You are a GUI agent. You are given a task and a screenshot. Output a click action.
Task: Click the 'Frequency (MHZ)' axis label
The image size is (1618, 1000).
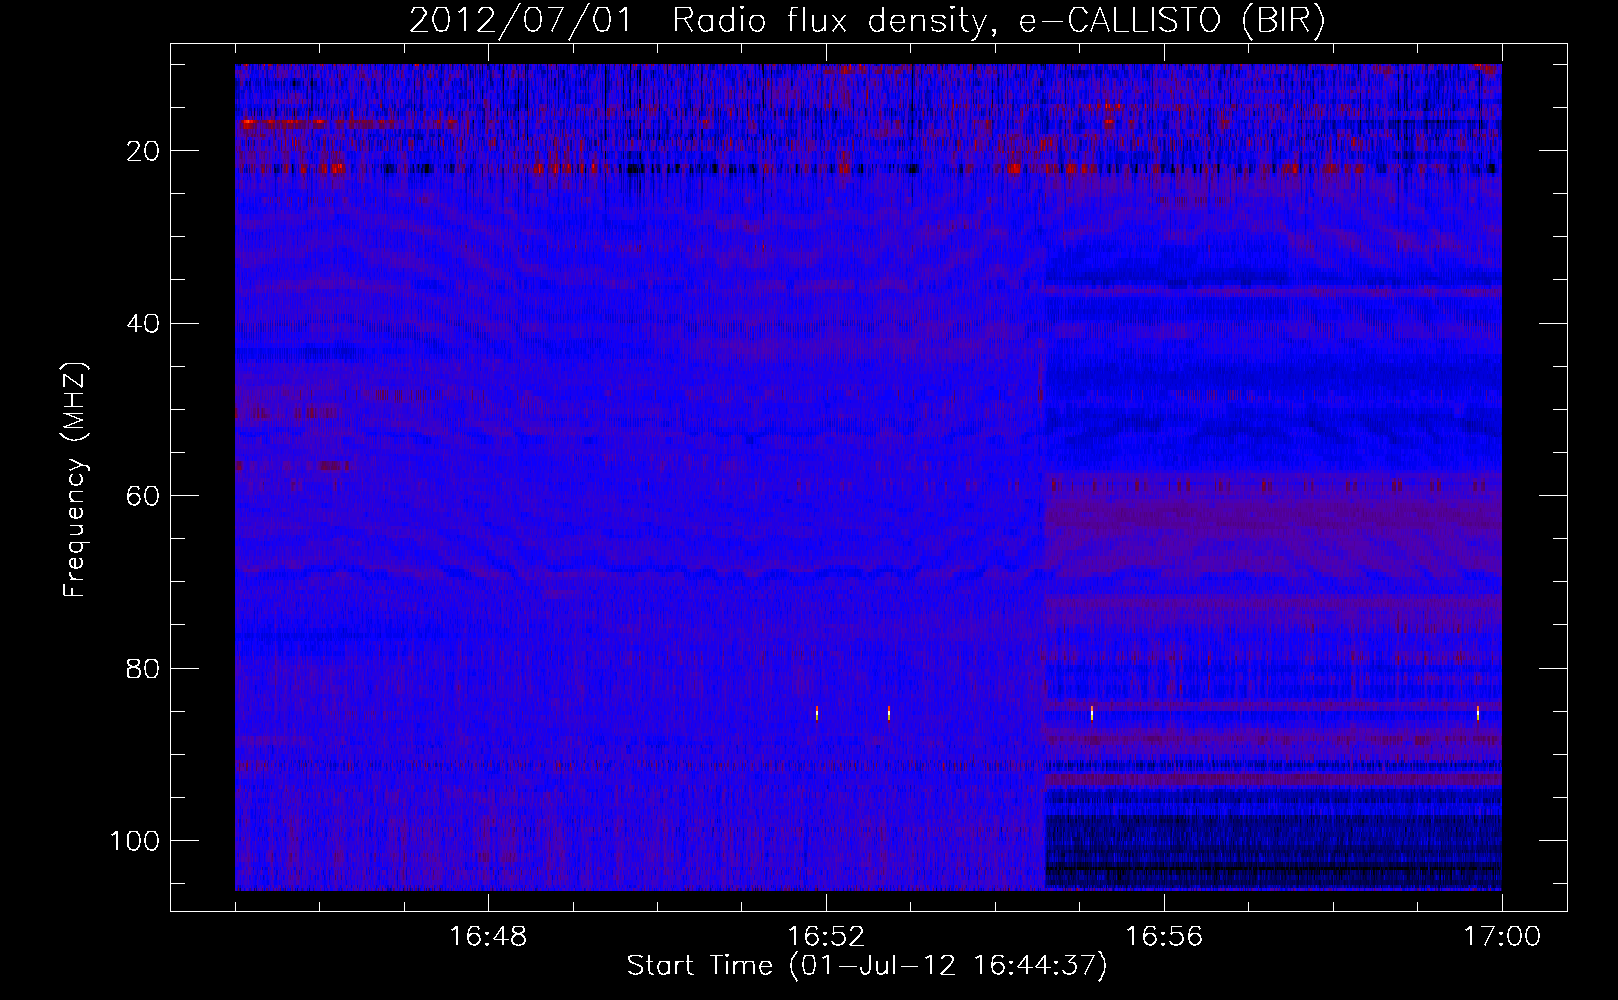[75, 479]
